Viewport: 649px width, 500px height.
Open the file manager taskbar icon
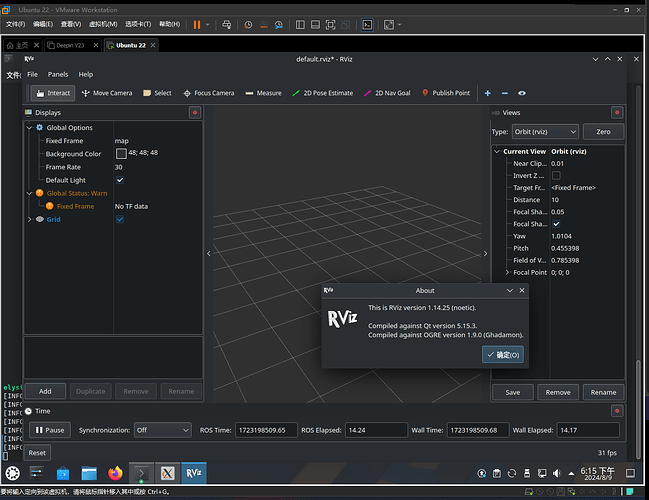pos(89,473)
